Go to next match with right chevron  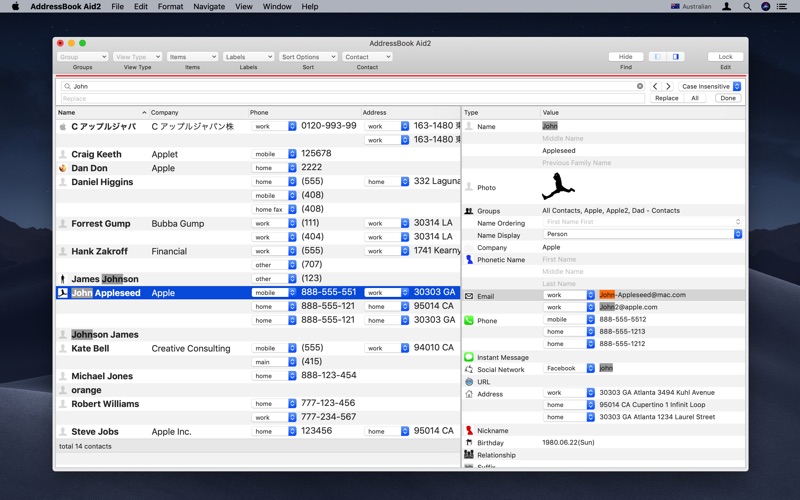point(668,86)
